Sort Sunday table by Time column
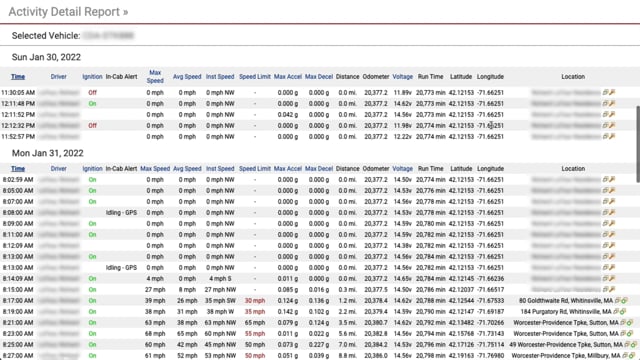 [18, 77]
